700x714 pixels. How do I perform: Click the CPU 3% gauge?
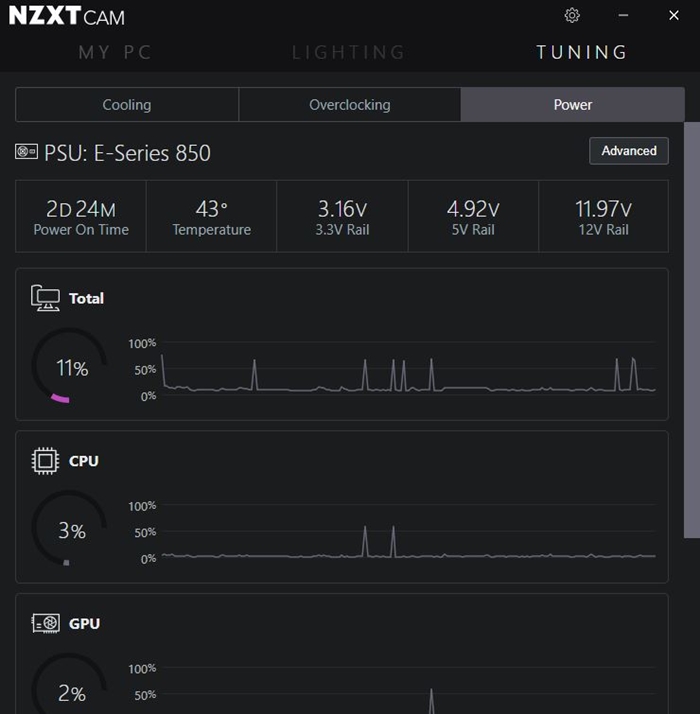pos(70,528)
